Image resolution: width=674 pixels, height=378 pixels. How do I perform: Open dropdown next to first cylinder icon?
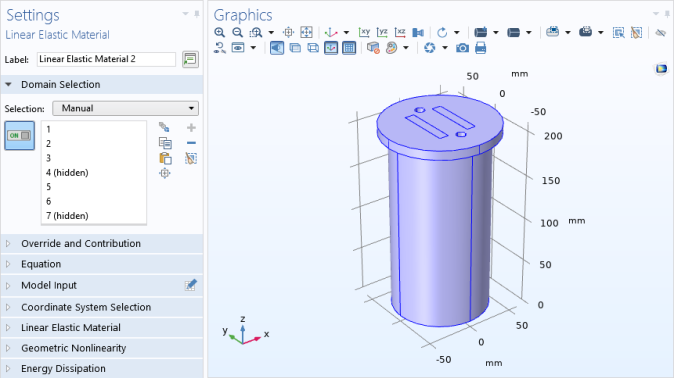496,32
